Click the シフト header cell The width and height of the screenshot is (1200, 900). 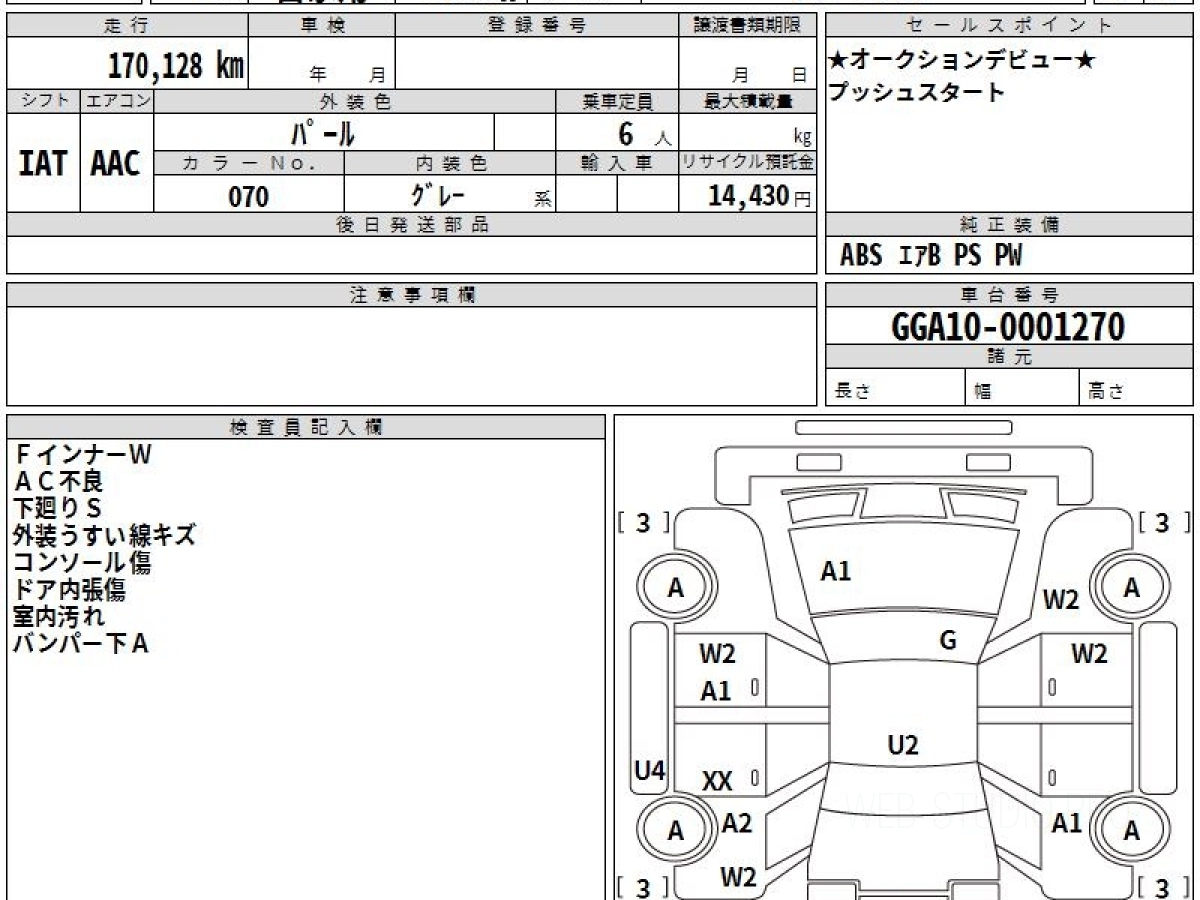43,101
